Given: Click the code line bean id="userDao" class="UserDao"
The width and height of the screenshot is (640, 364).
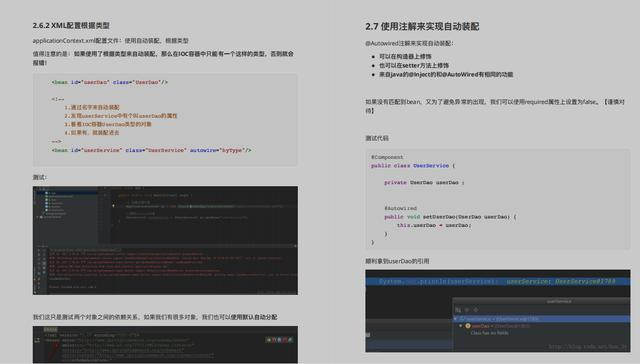Looking at the screenshot, I should tap(110, 82).
